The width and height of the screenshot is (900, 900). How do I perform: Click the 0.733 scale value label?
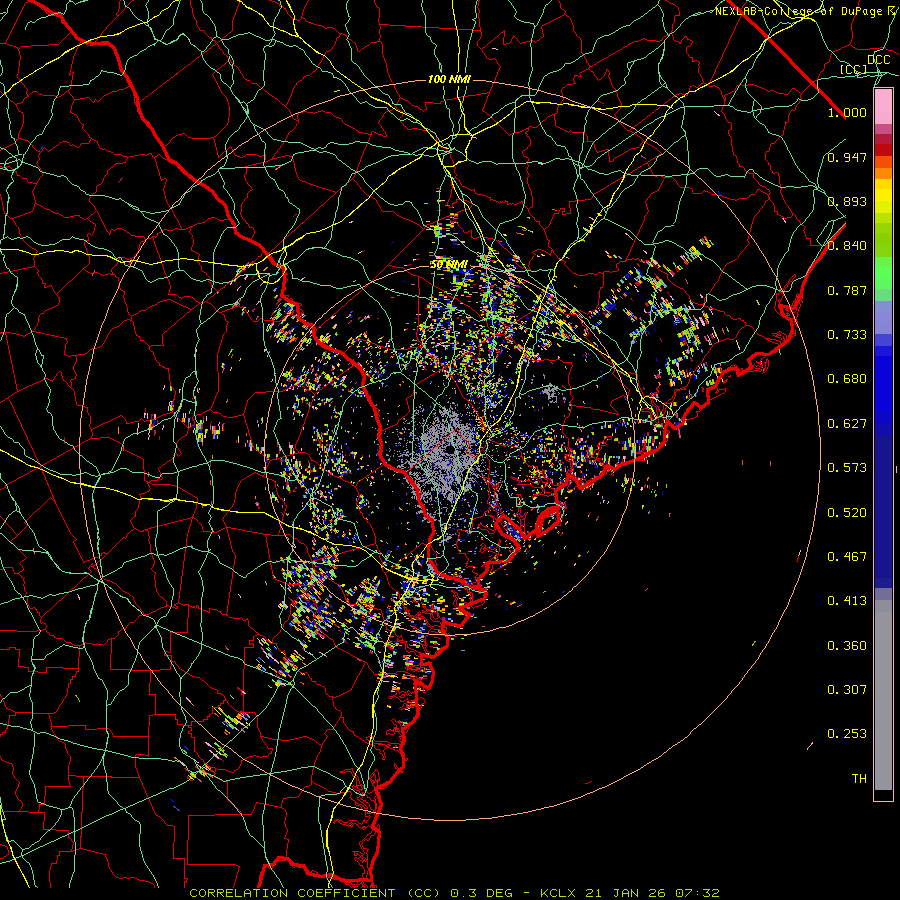coord(847,335)
